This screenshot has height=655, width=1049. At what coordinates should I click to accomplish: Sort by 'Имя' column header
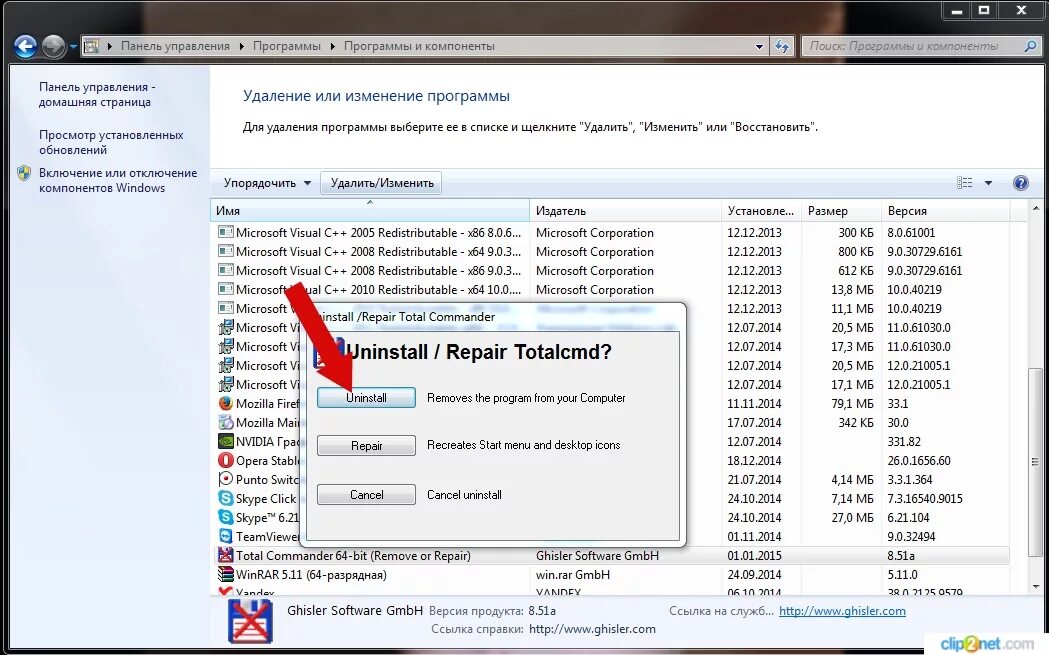point(370,211)
